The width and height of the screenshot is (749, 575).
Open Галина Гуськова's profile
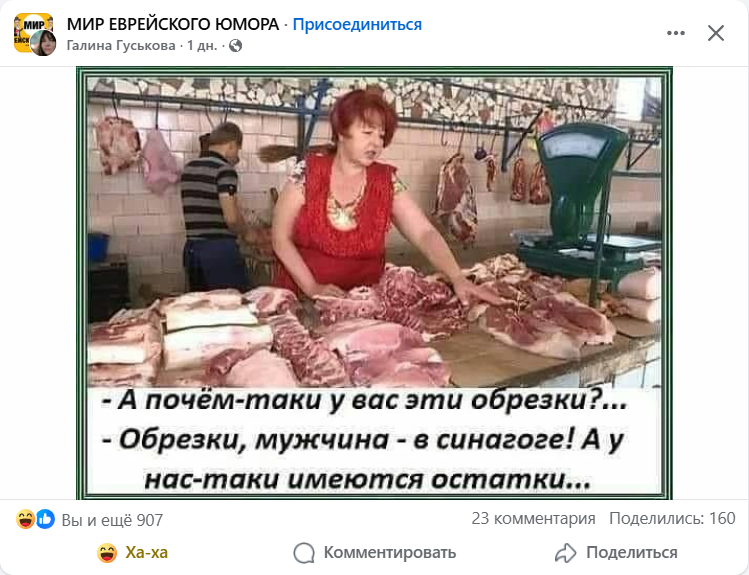pyautogui.click(x=121, y=45)
